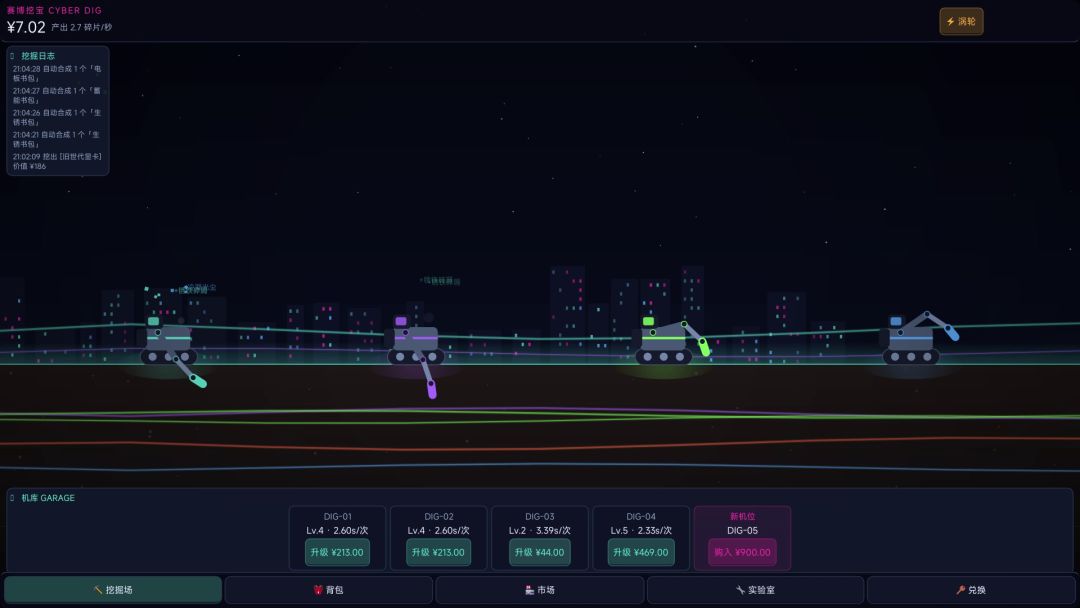Viewport: 1080px width, 608px height.
Task: Upgrade DIG-02 for ¥213.00
Action: coord(438,552)
